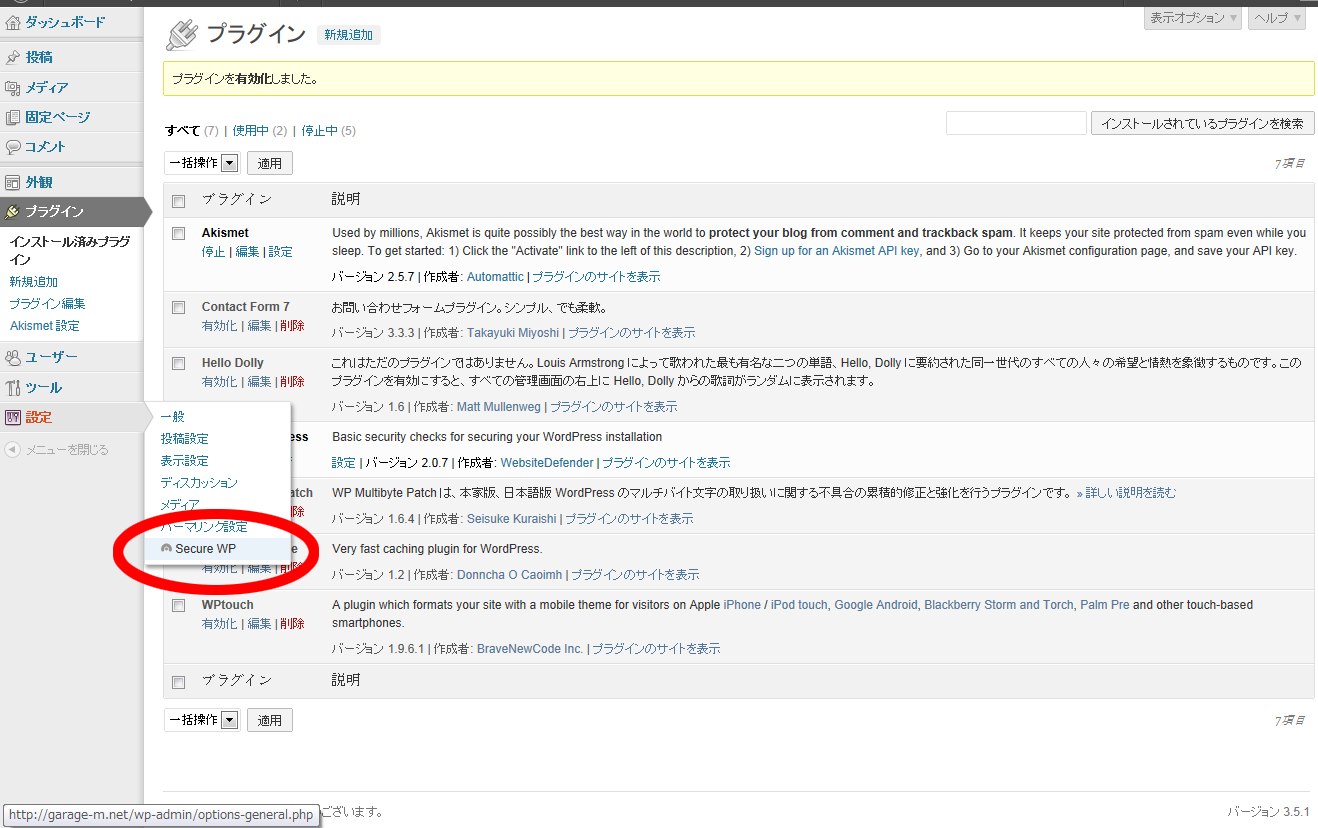Viewport: 1318px width, 828px height.
Task: Select ディスカッション in the settings flyout
Action: [199, 483]
